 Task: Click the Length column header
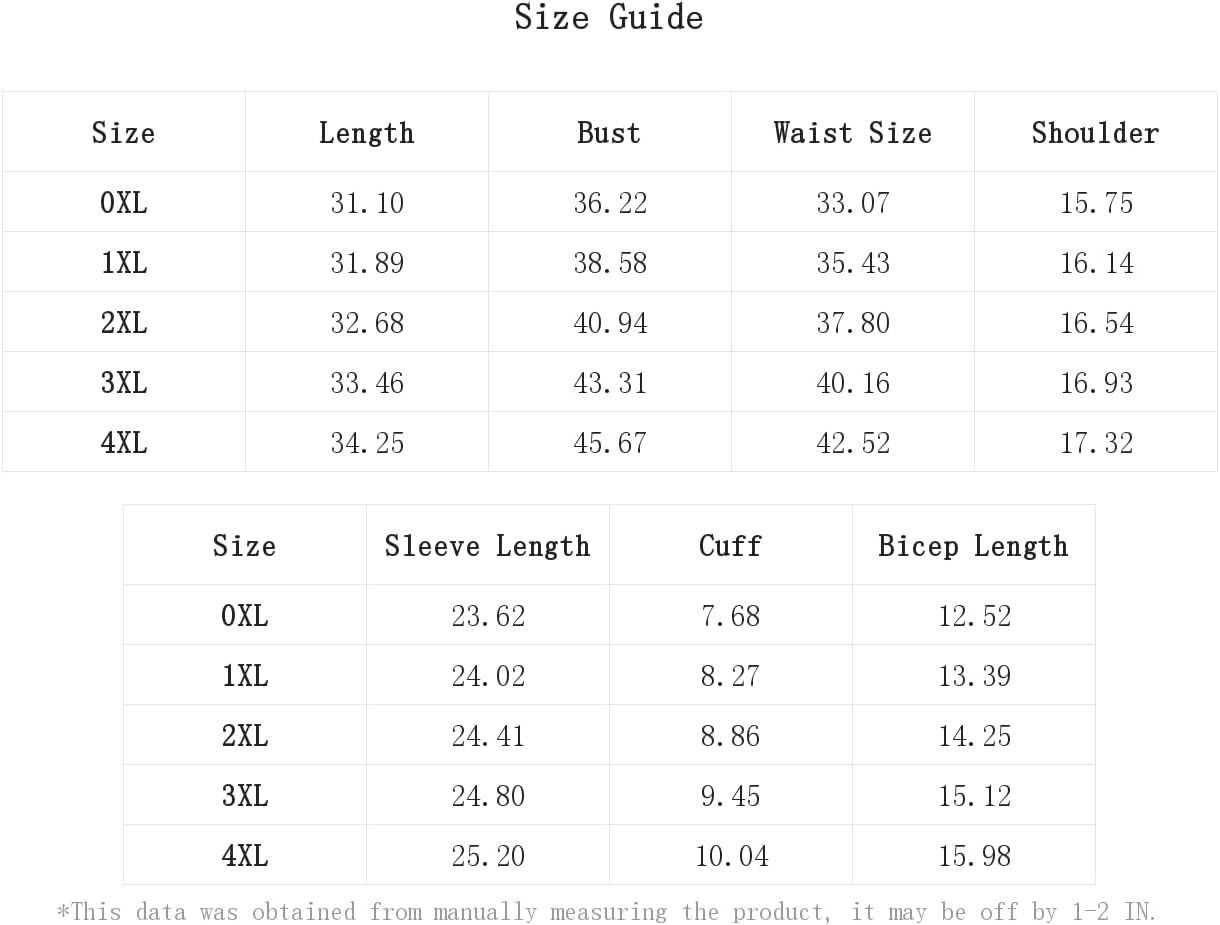point(366,133)
